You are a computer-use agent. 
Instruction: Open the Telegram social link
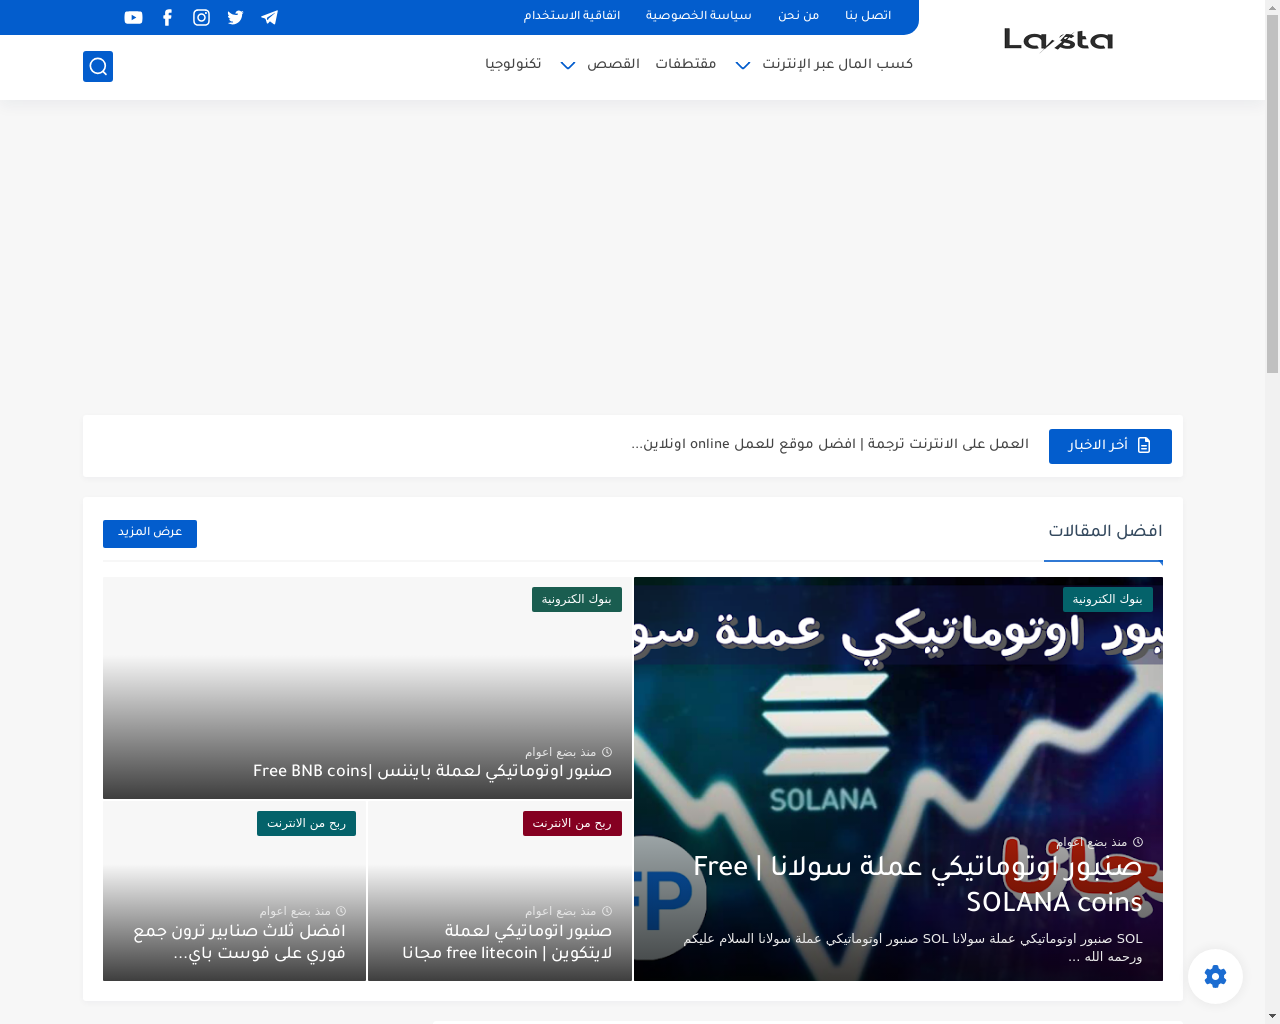[269, 17]
